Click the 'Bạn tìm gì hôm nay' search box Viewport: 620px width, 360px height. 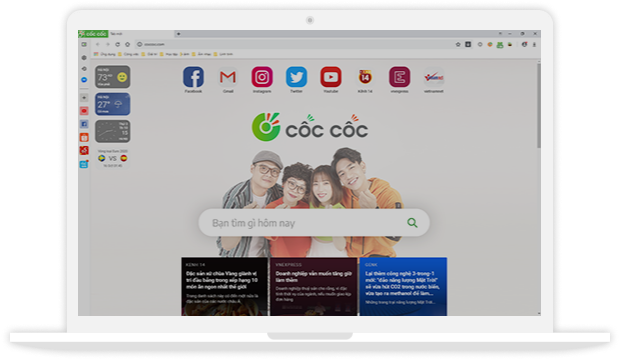(x=314, y=223)
